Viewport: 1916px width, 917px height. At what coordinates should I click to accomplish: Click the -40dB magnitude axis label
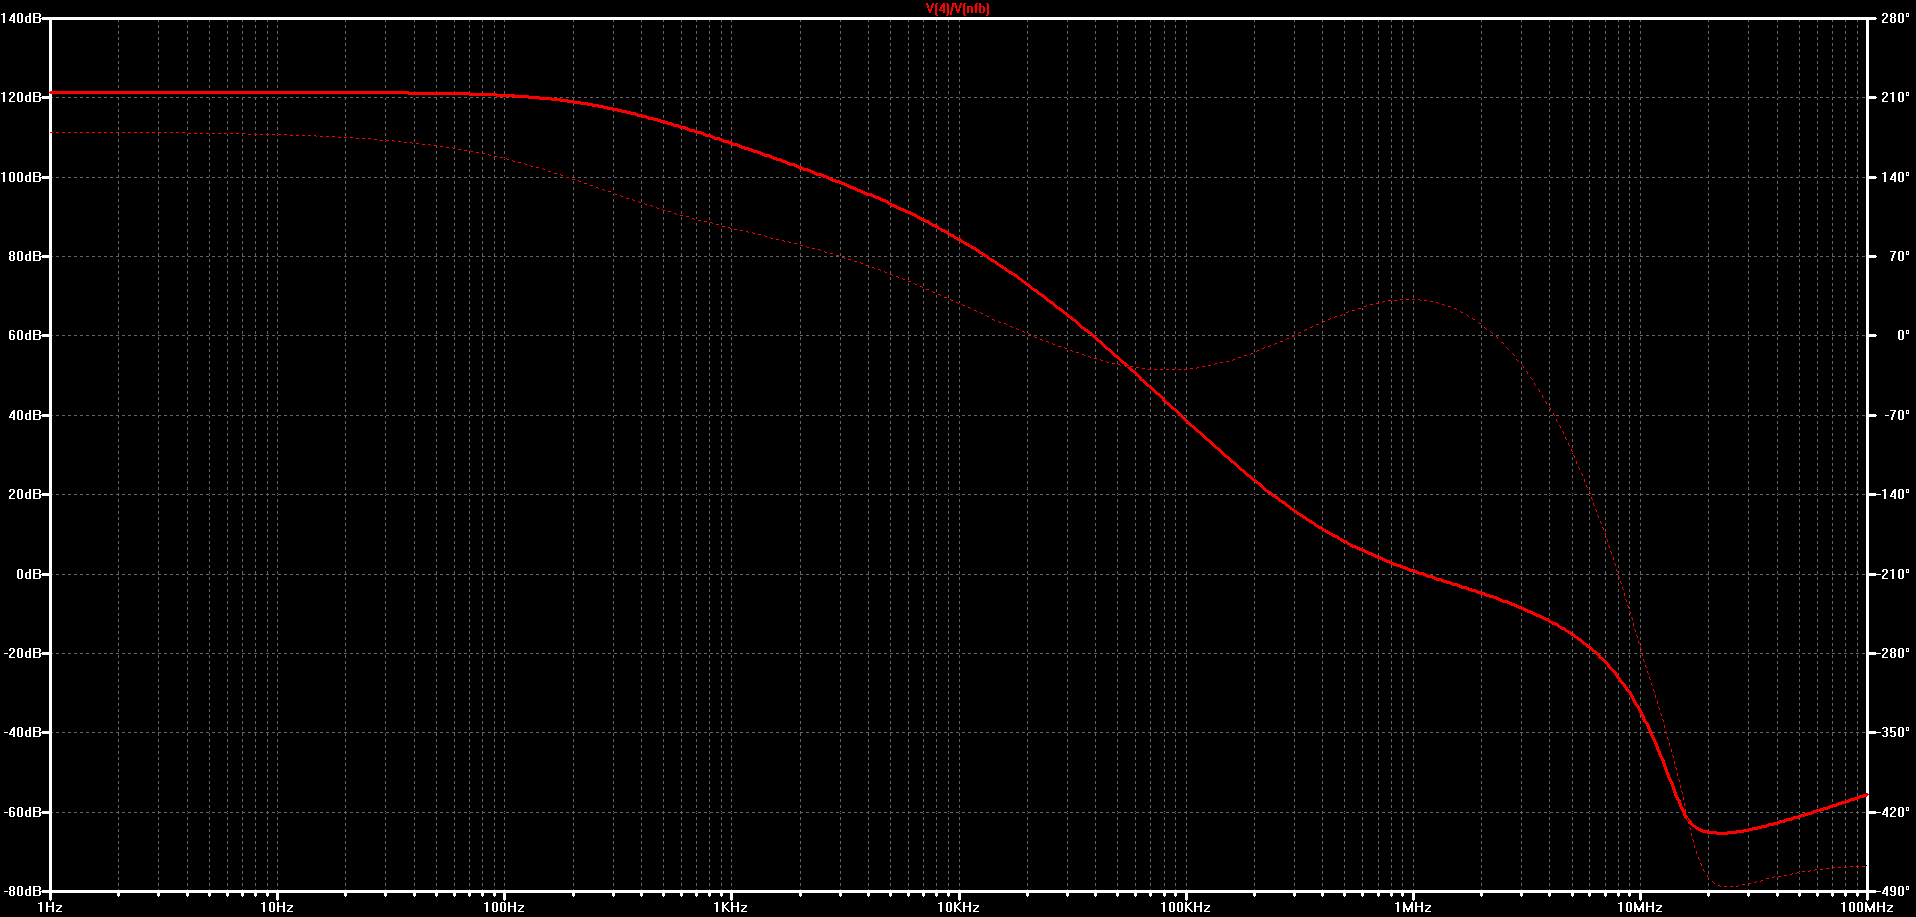[22, 732]
